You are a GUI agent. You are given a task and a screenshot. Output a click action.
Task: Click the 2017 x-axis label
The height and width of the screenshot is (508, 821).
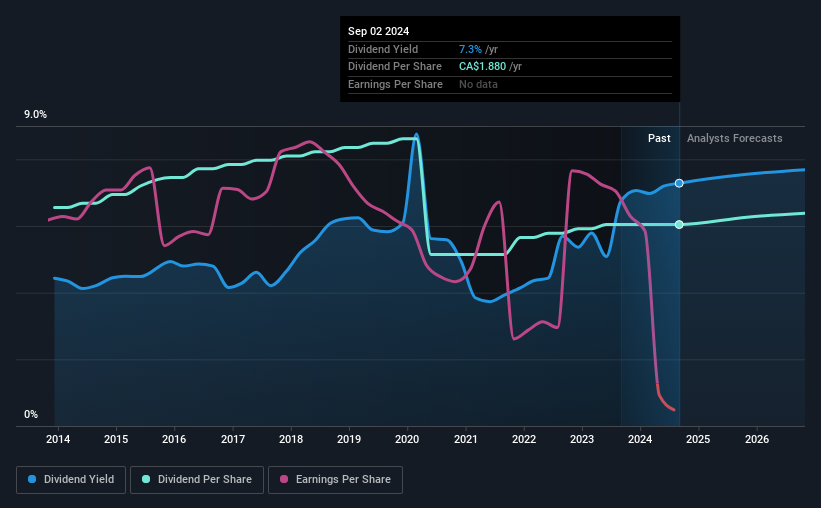click(232, 439)
